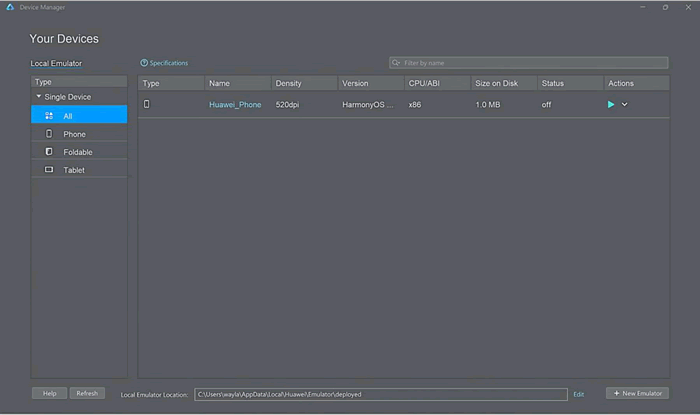
Task: Sort by the Version column header
Action: (x=371, y=83)
